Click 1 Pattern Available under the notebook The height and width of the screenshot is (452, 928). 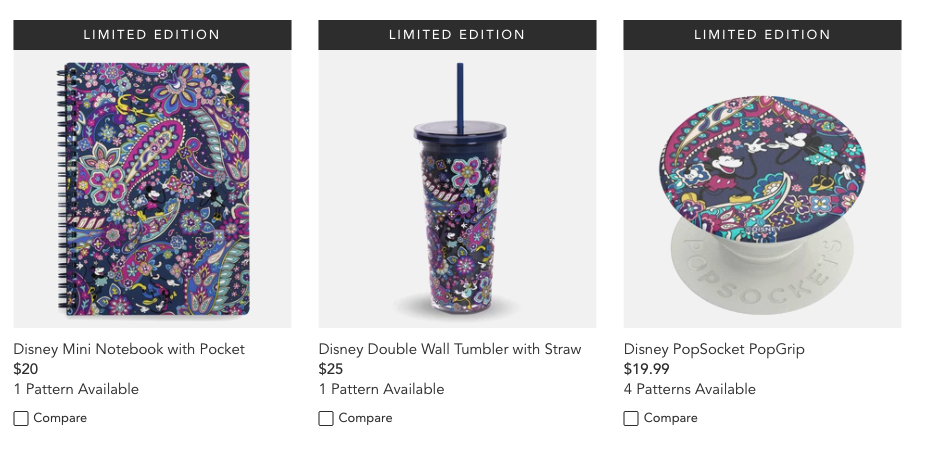(76, 389)
